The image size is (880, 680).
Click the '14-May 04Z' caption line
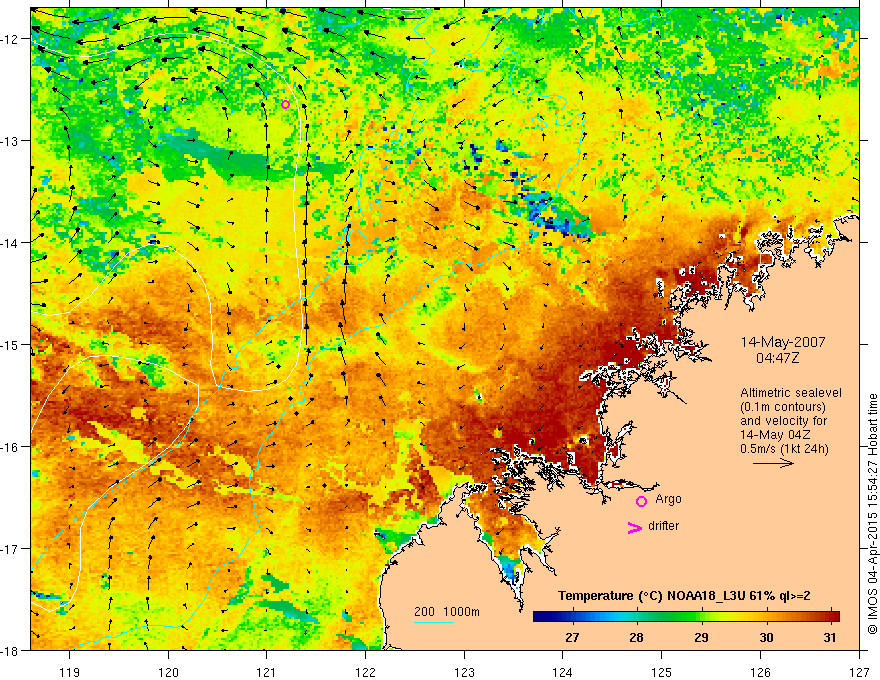[x=776, y=435]
